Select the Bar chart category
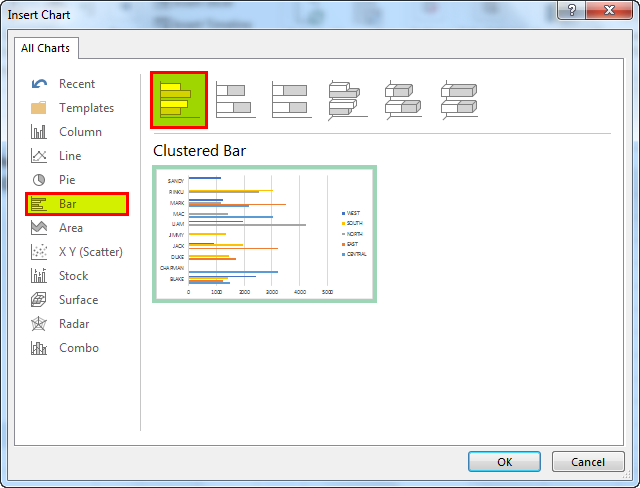This screenshot has width=640, height=488. (77, 204)
